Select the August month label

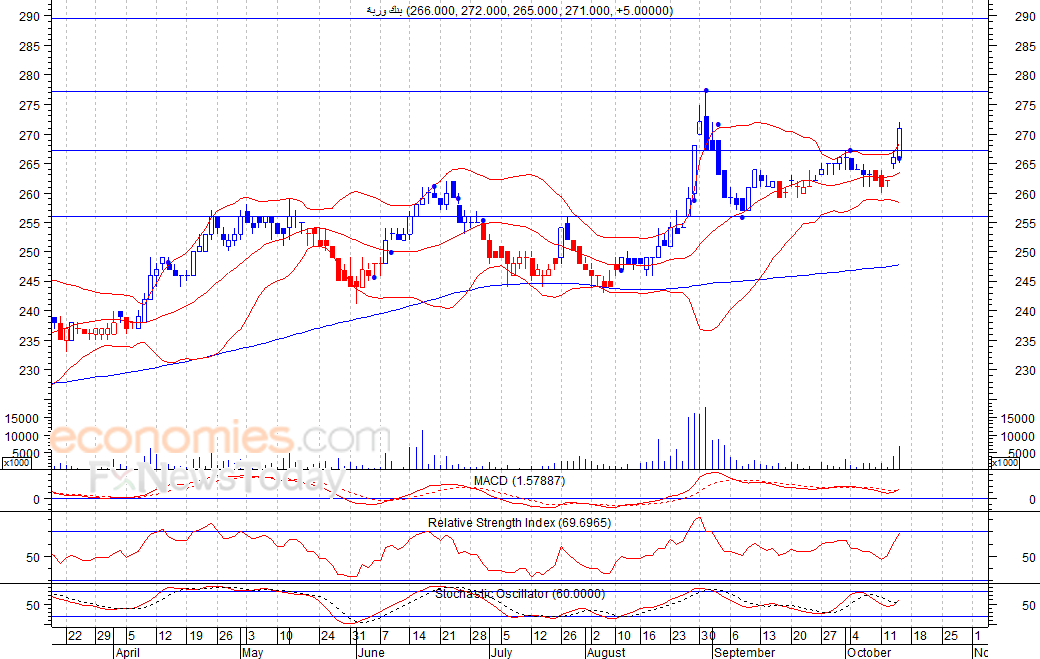(x=606, y=652)
